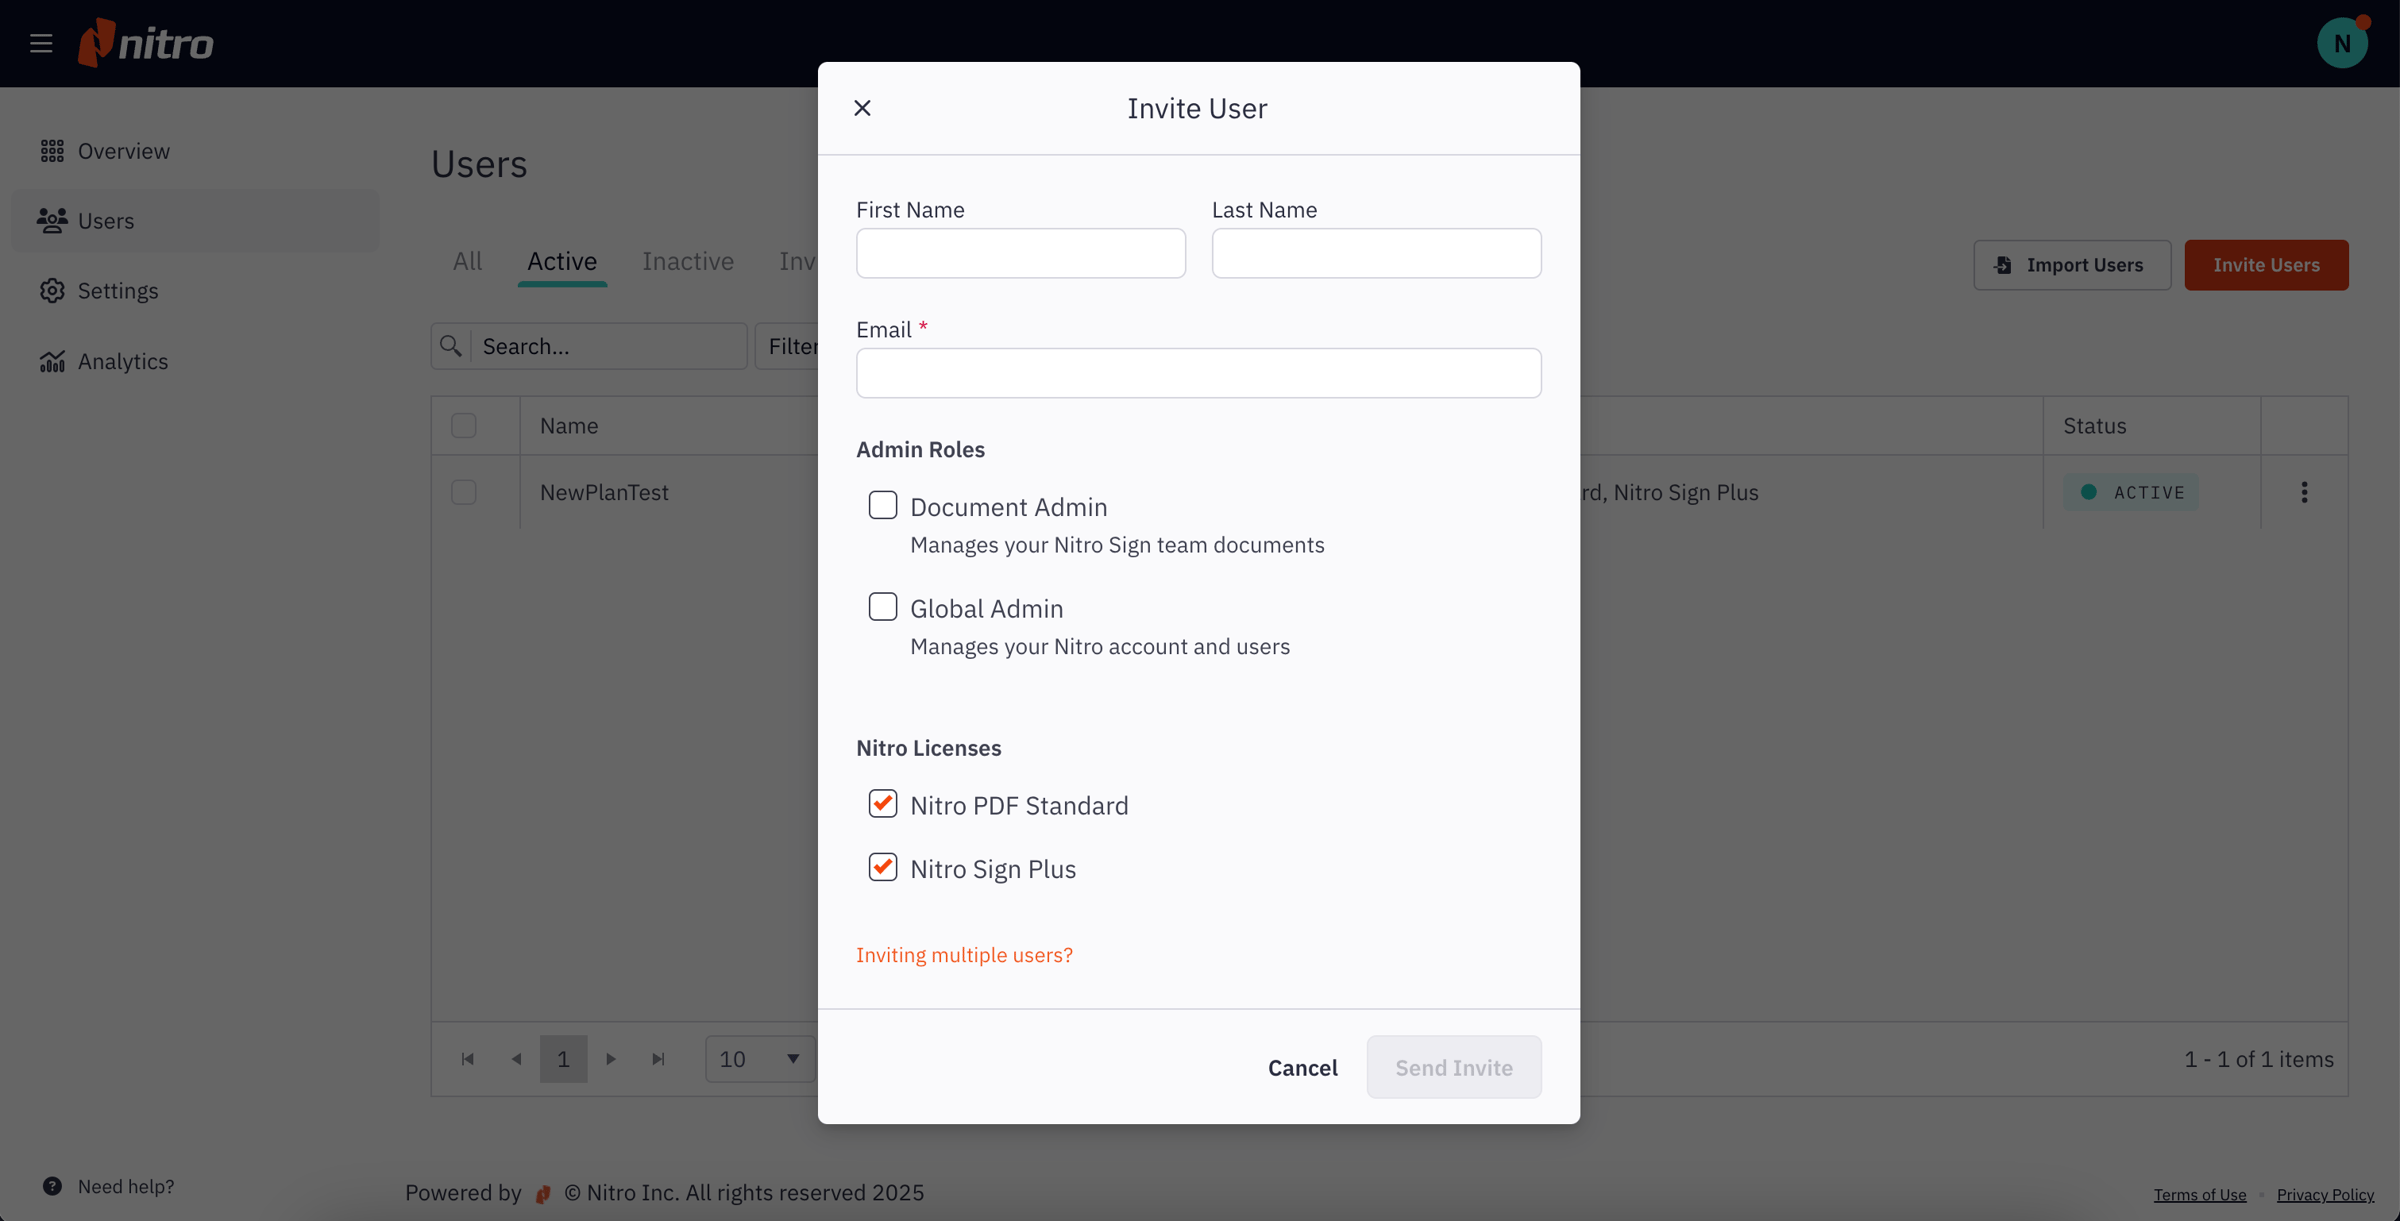2400x1221 pixels.
Task: Click inside the Email input field
Action: point(1197,372)
